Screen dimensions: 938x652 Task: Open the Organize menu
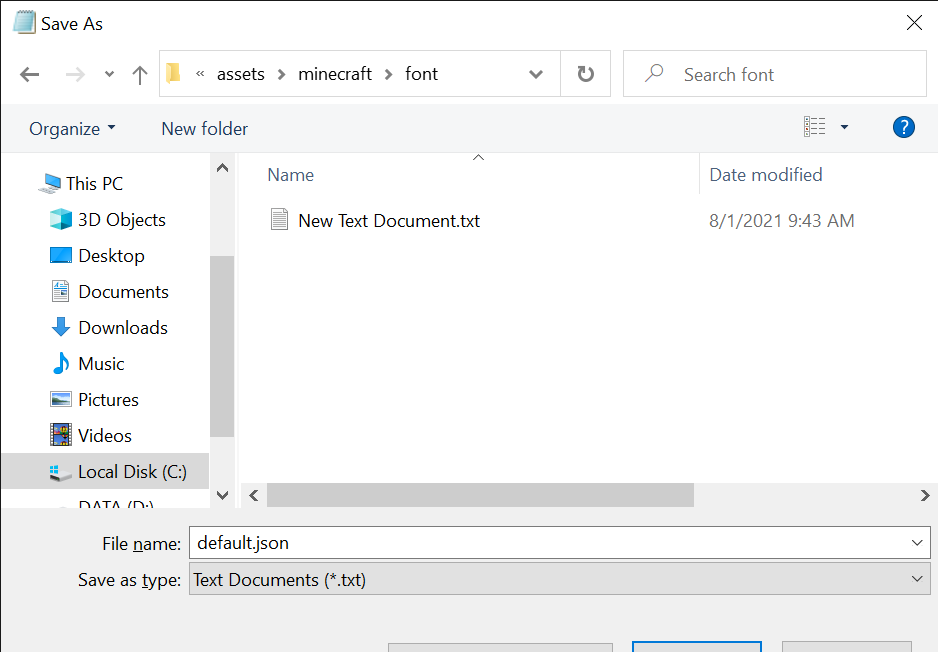(72, 129)
